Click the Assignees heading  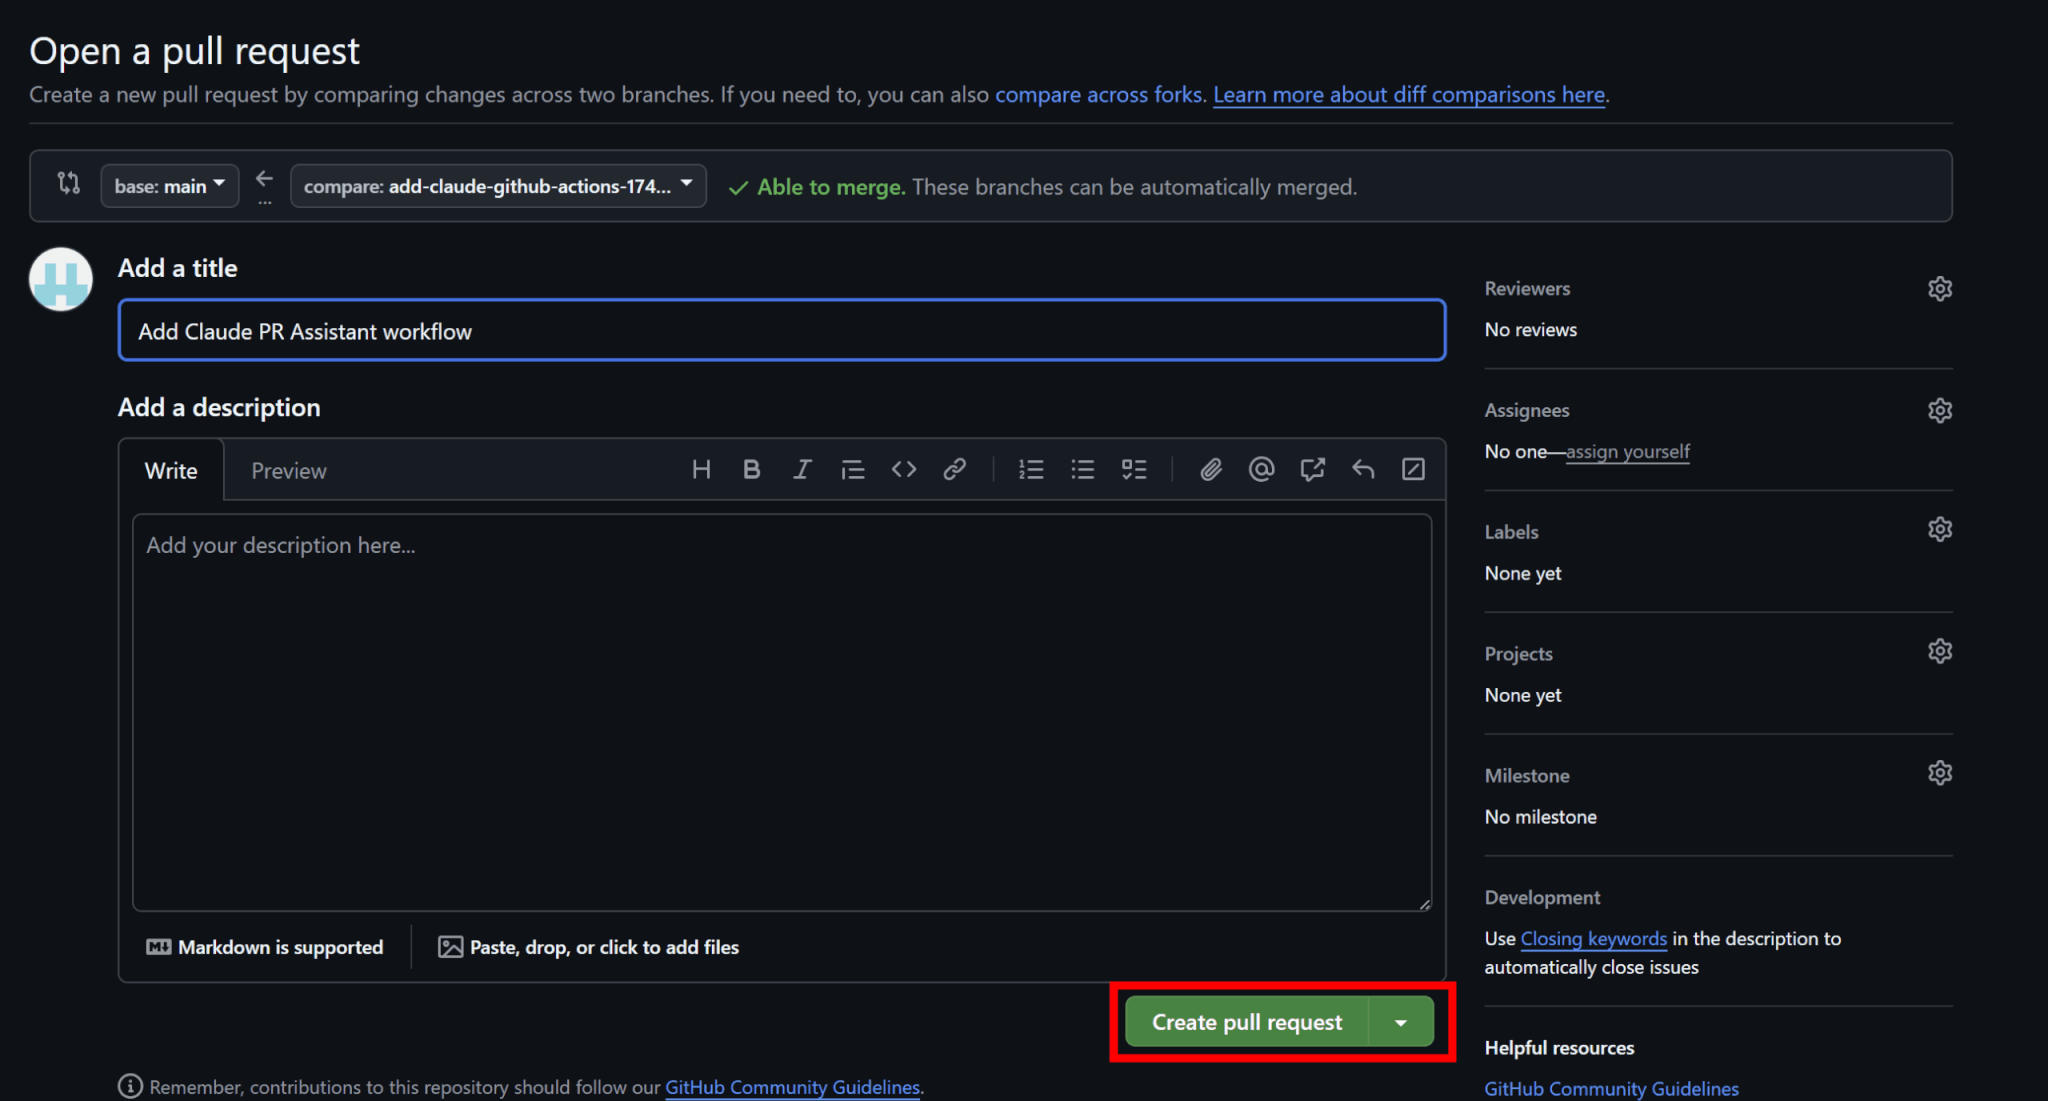pos(1527,411)
